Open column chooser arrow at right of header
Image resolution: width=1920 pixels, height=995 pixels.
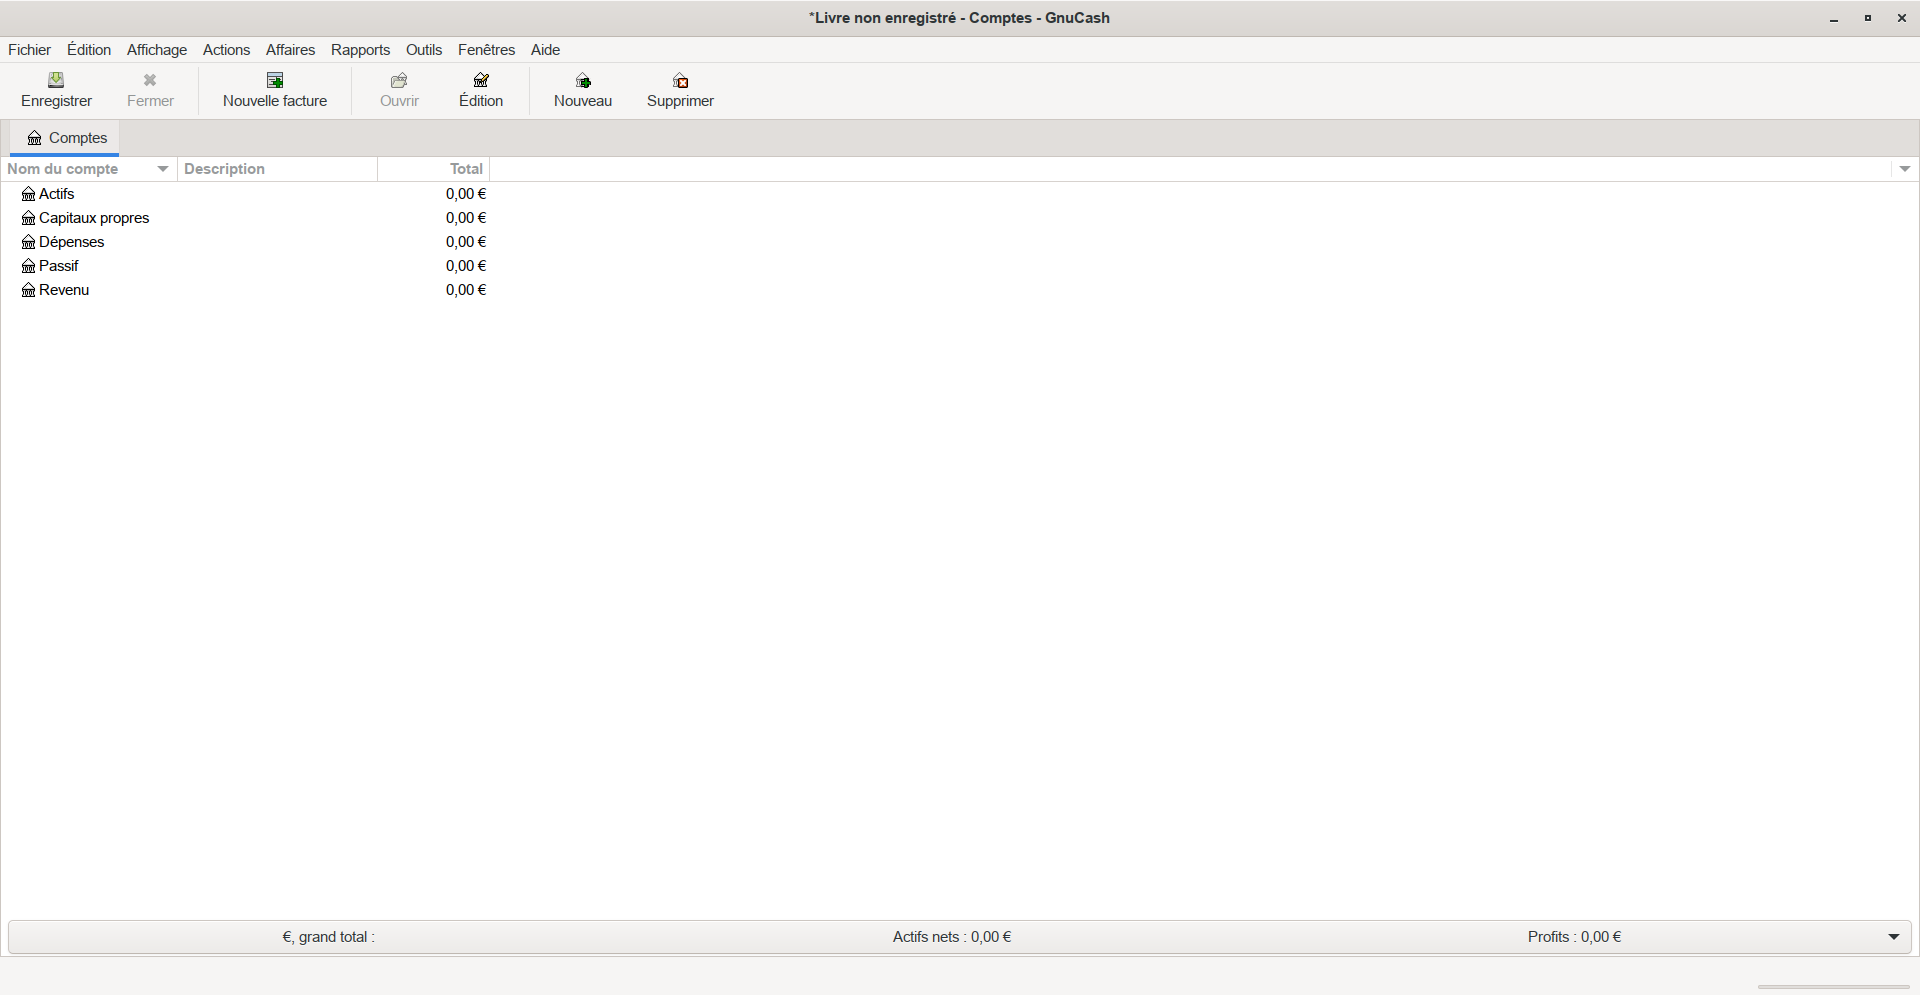[1904, 169]
